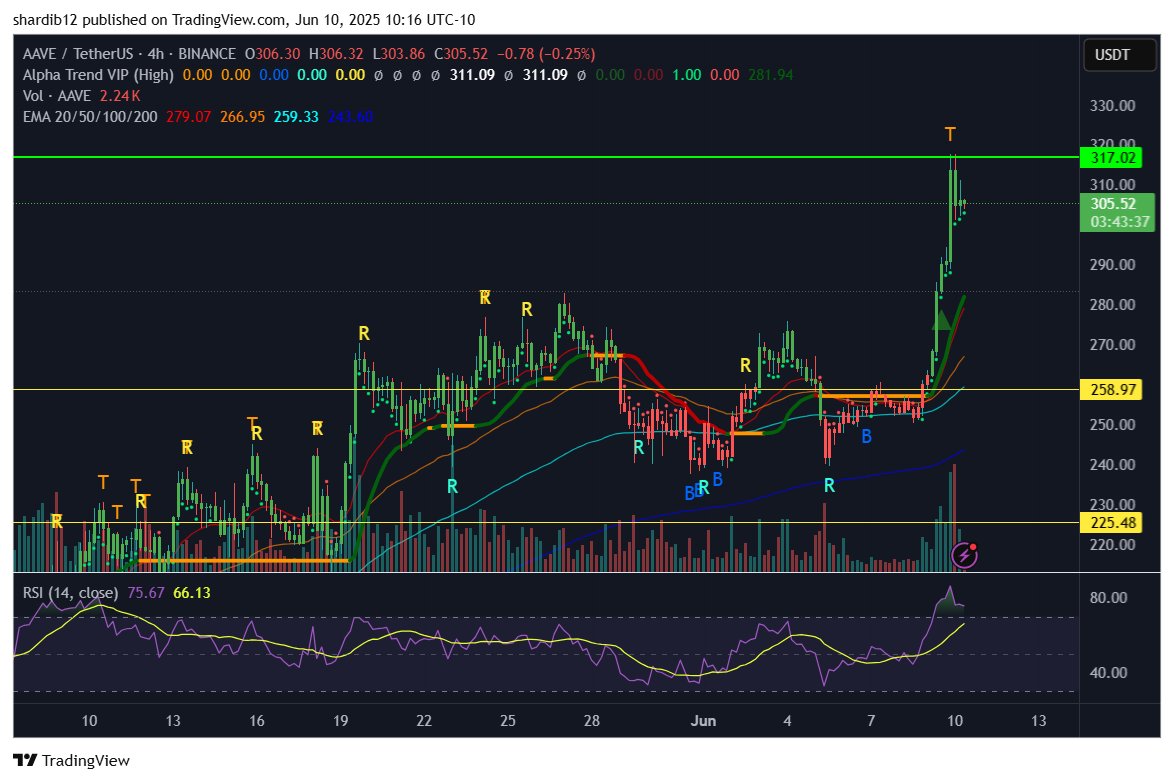
Task: Click the green 317.02 price label
Action: coord(1112,157)
